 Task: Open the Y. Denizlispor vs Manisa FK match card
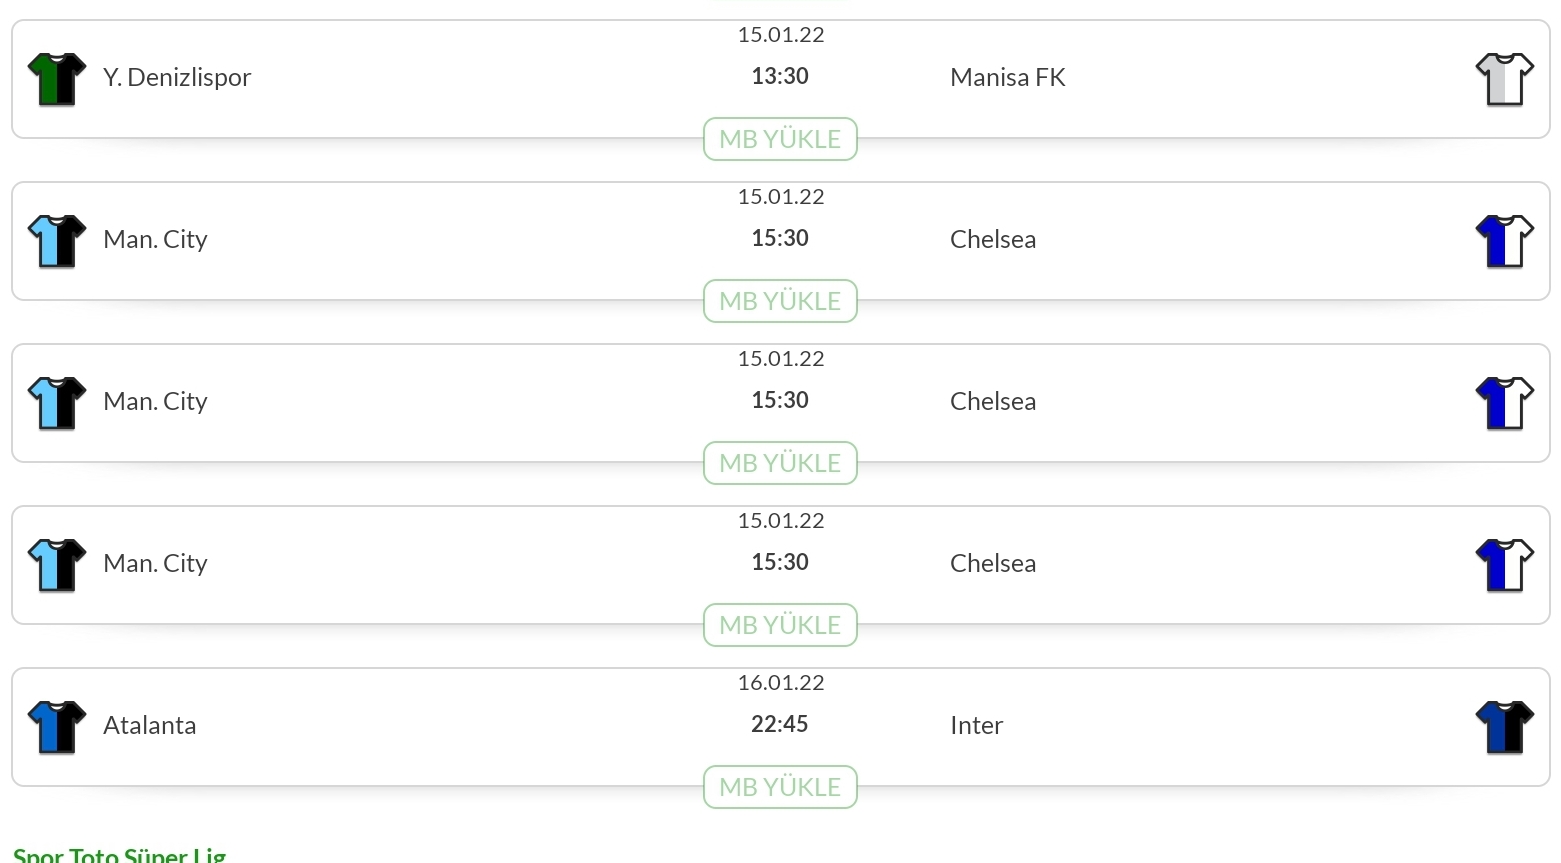coord(781,79)
